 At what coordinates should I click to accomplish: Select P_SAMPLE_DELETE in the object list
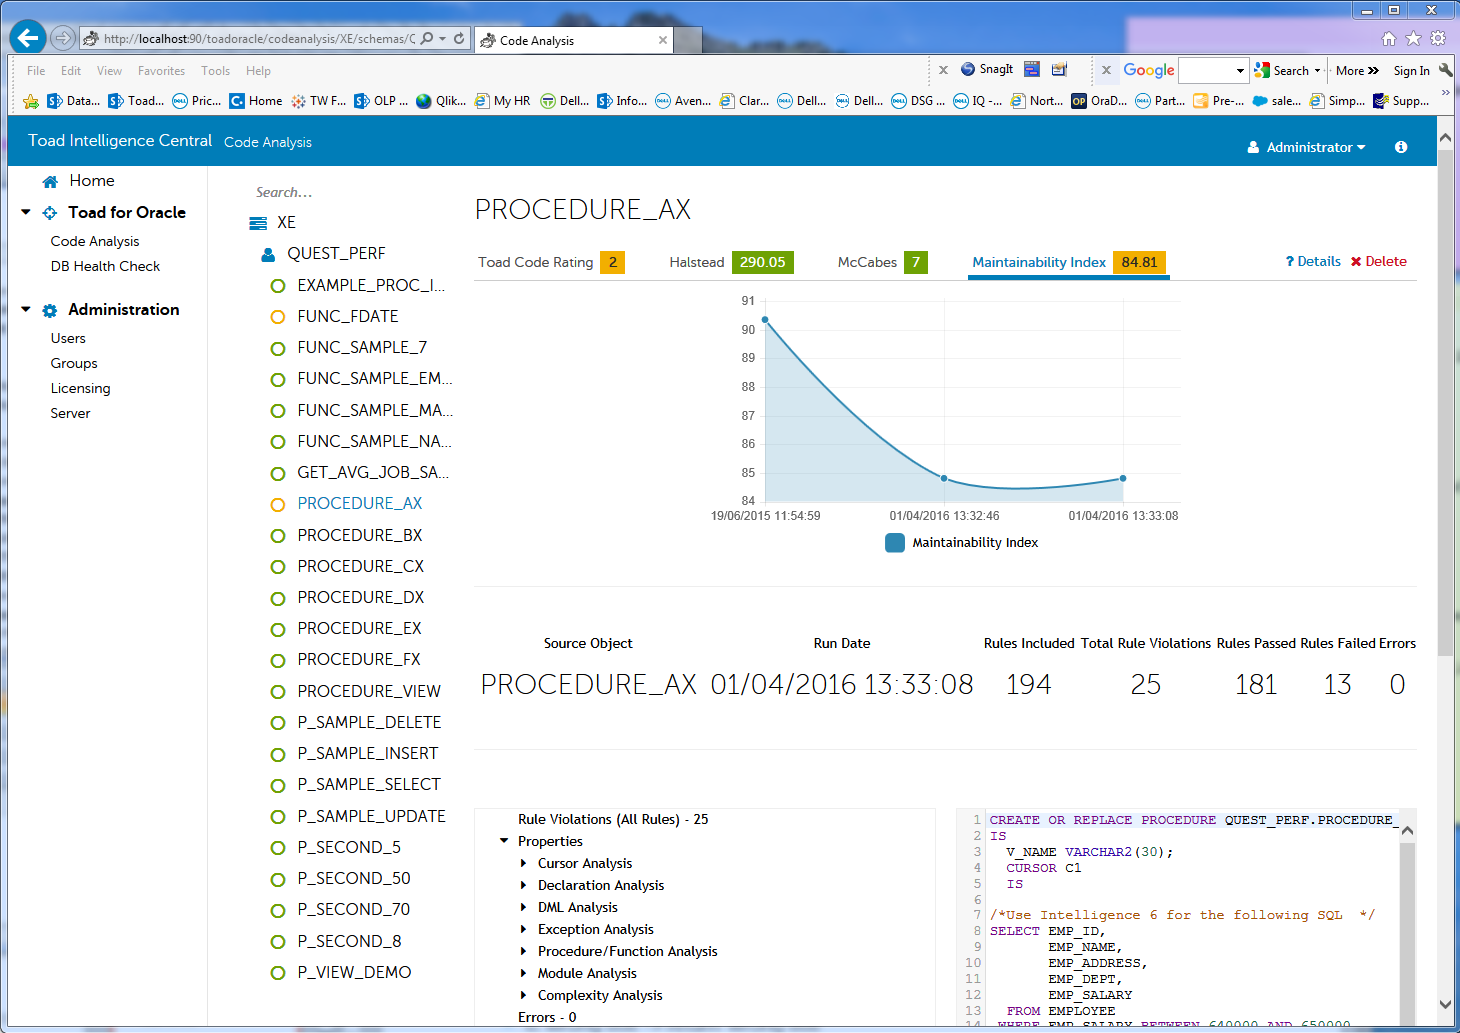(x=369, y=722)
